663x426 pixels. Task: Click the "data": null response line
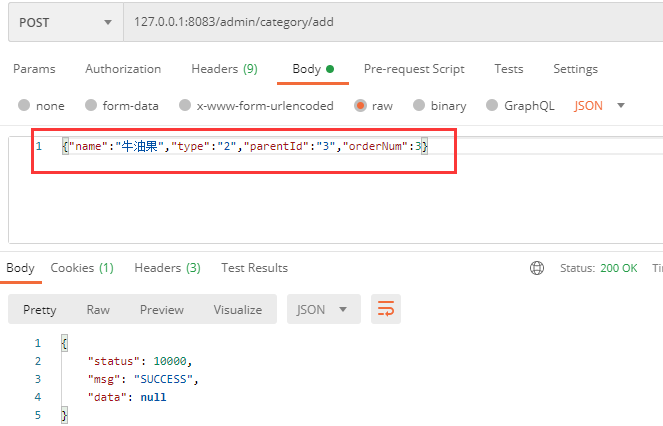click(x=127, y=397)
